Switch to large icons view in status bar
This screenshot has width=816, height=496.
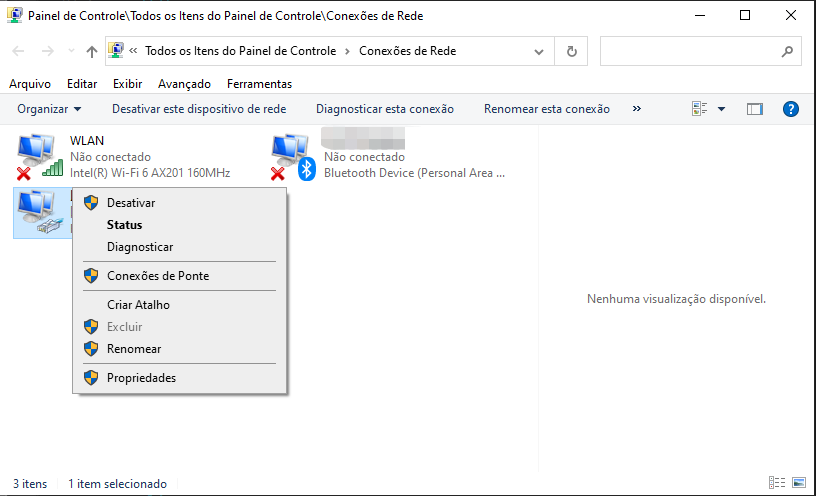[x=799, y=482]
